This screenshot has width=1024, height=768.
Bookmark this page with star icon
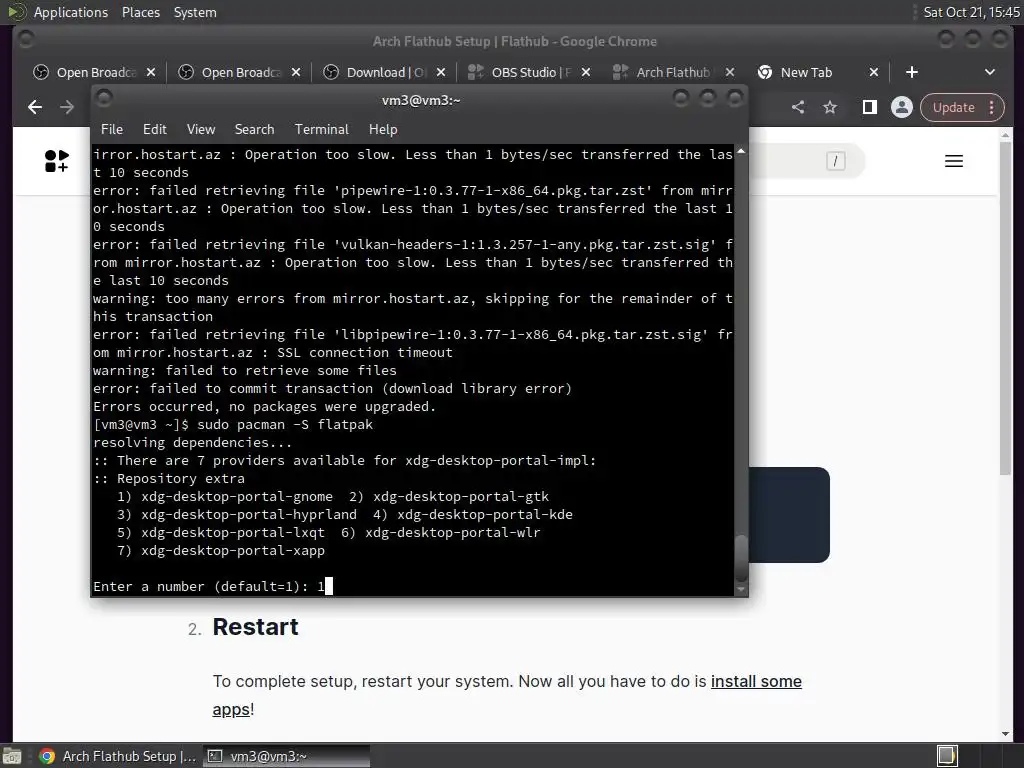click(830, 107)
